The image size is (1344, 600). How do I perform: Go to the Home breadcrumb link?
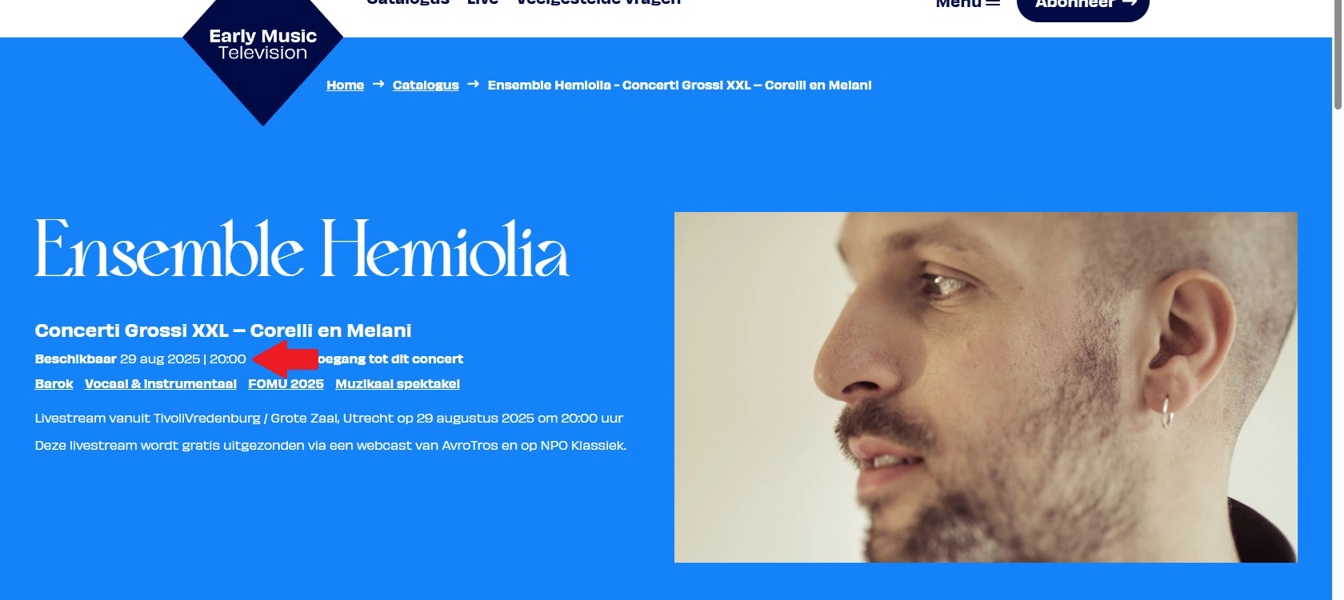point(345,85)
